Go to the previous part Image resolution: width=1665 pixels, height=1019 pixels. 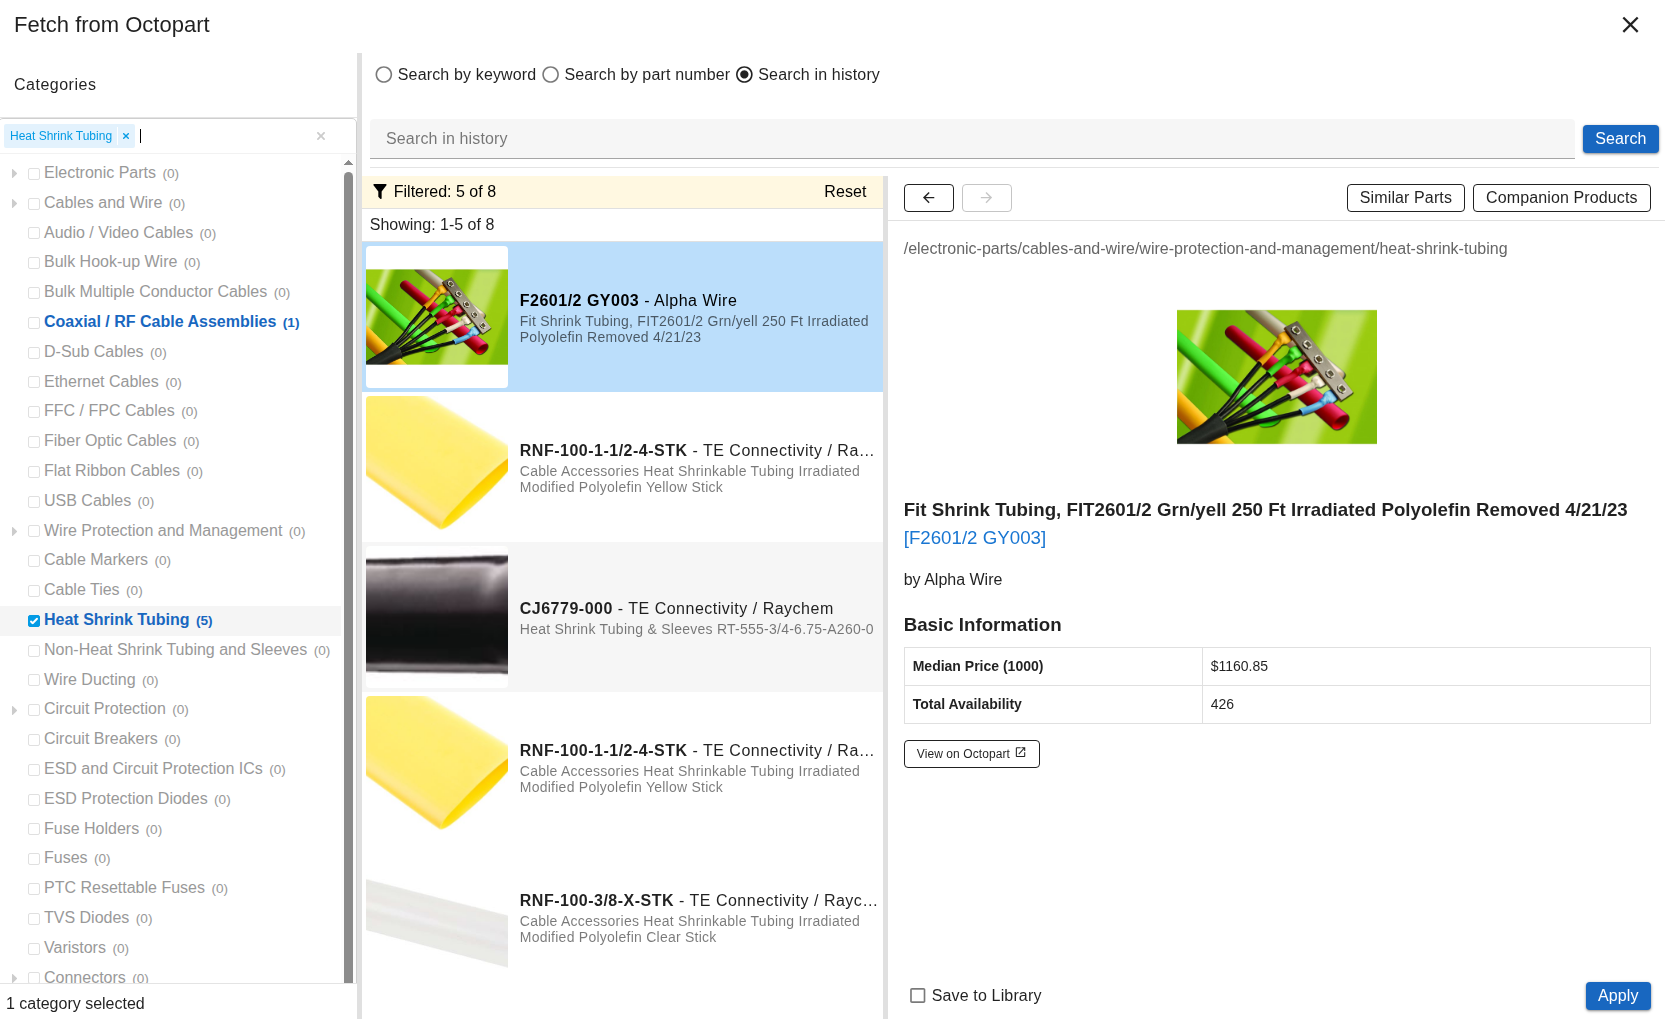pos(929,198)
